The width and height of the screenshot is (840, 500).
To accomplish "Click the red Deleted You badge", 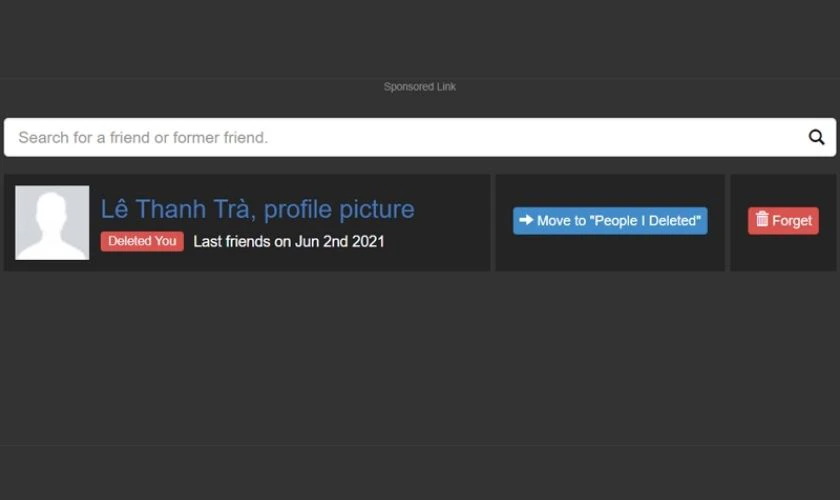I will click(x=142, y=241).
